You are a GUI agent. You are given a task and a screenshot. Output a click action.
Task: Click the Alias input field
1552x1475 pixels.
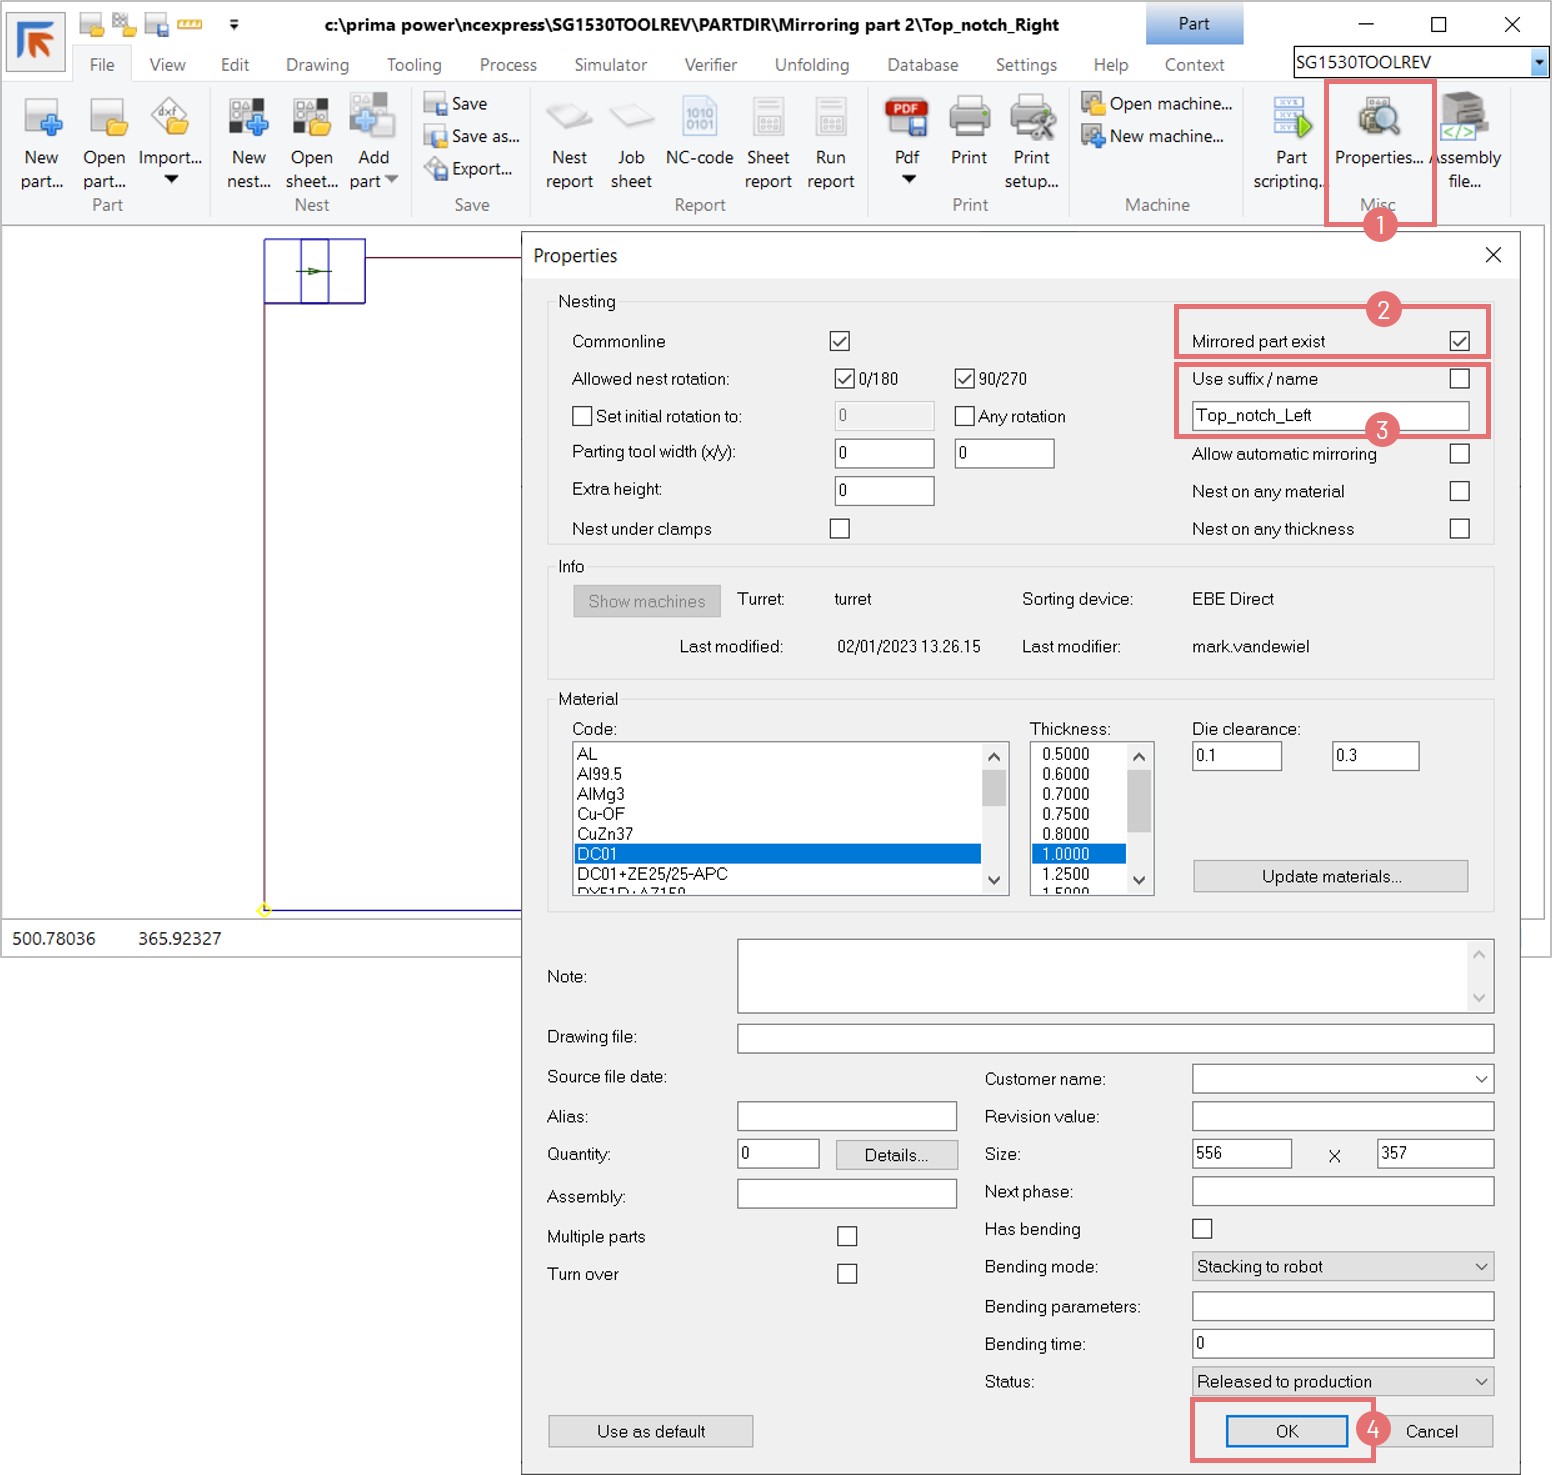pos(846,1116)
